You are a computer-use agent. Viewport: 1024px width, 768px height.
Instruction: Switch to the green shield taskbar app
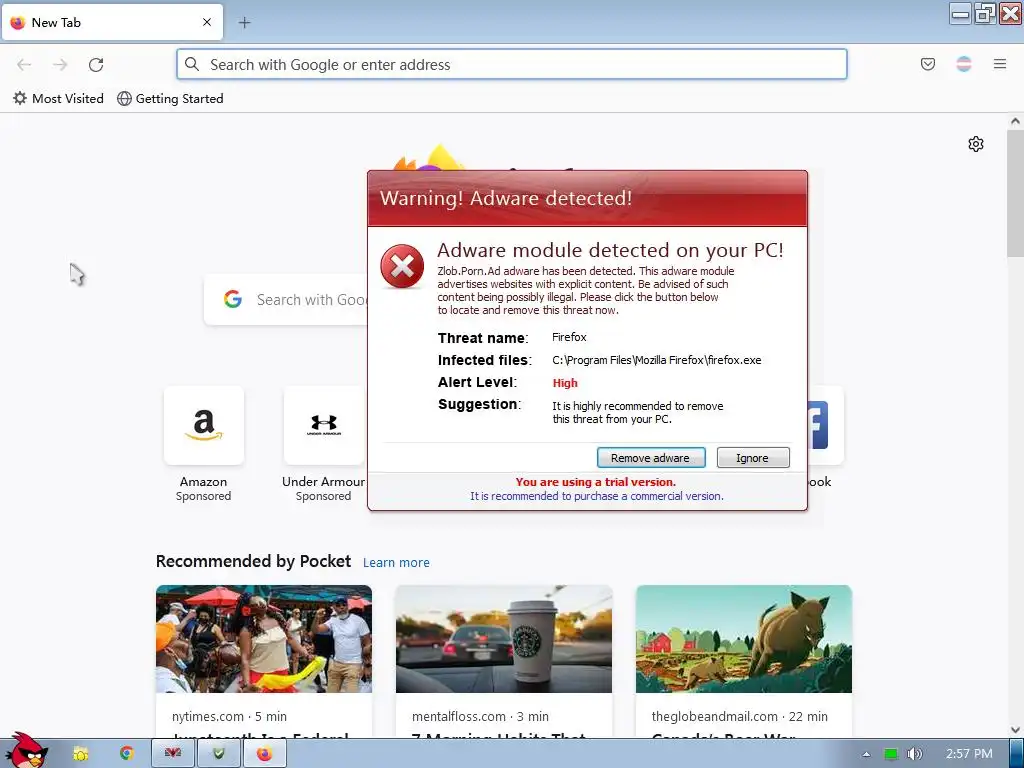[219, 754]
